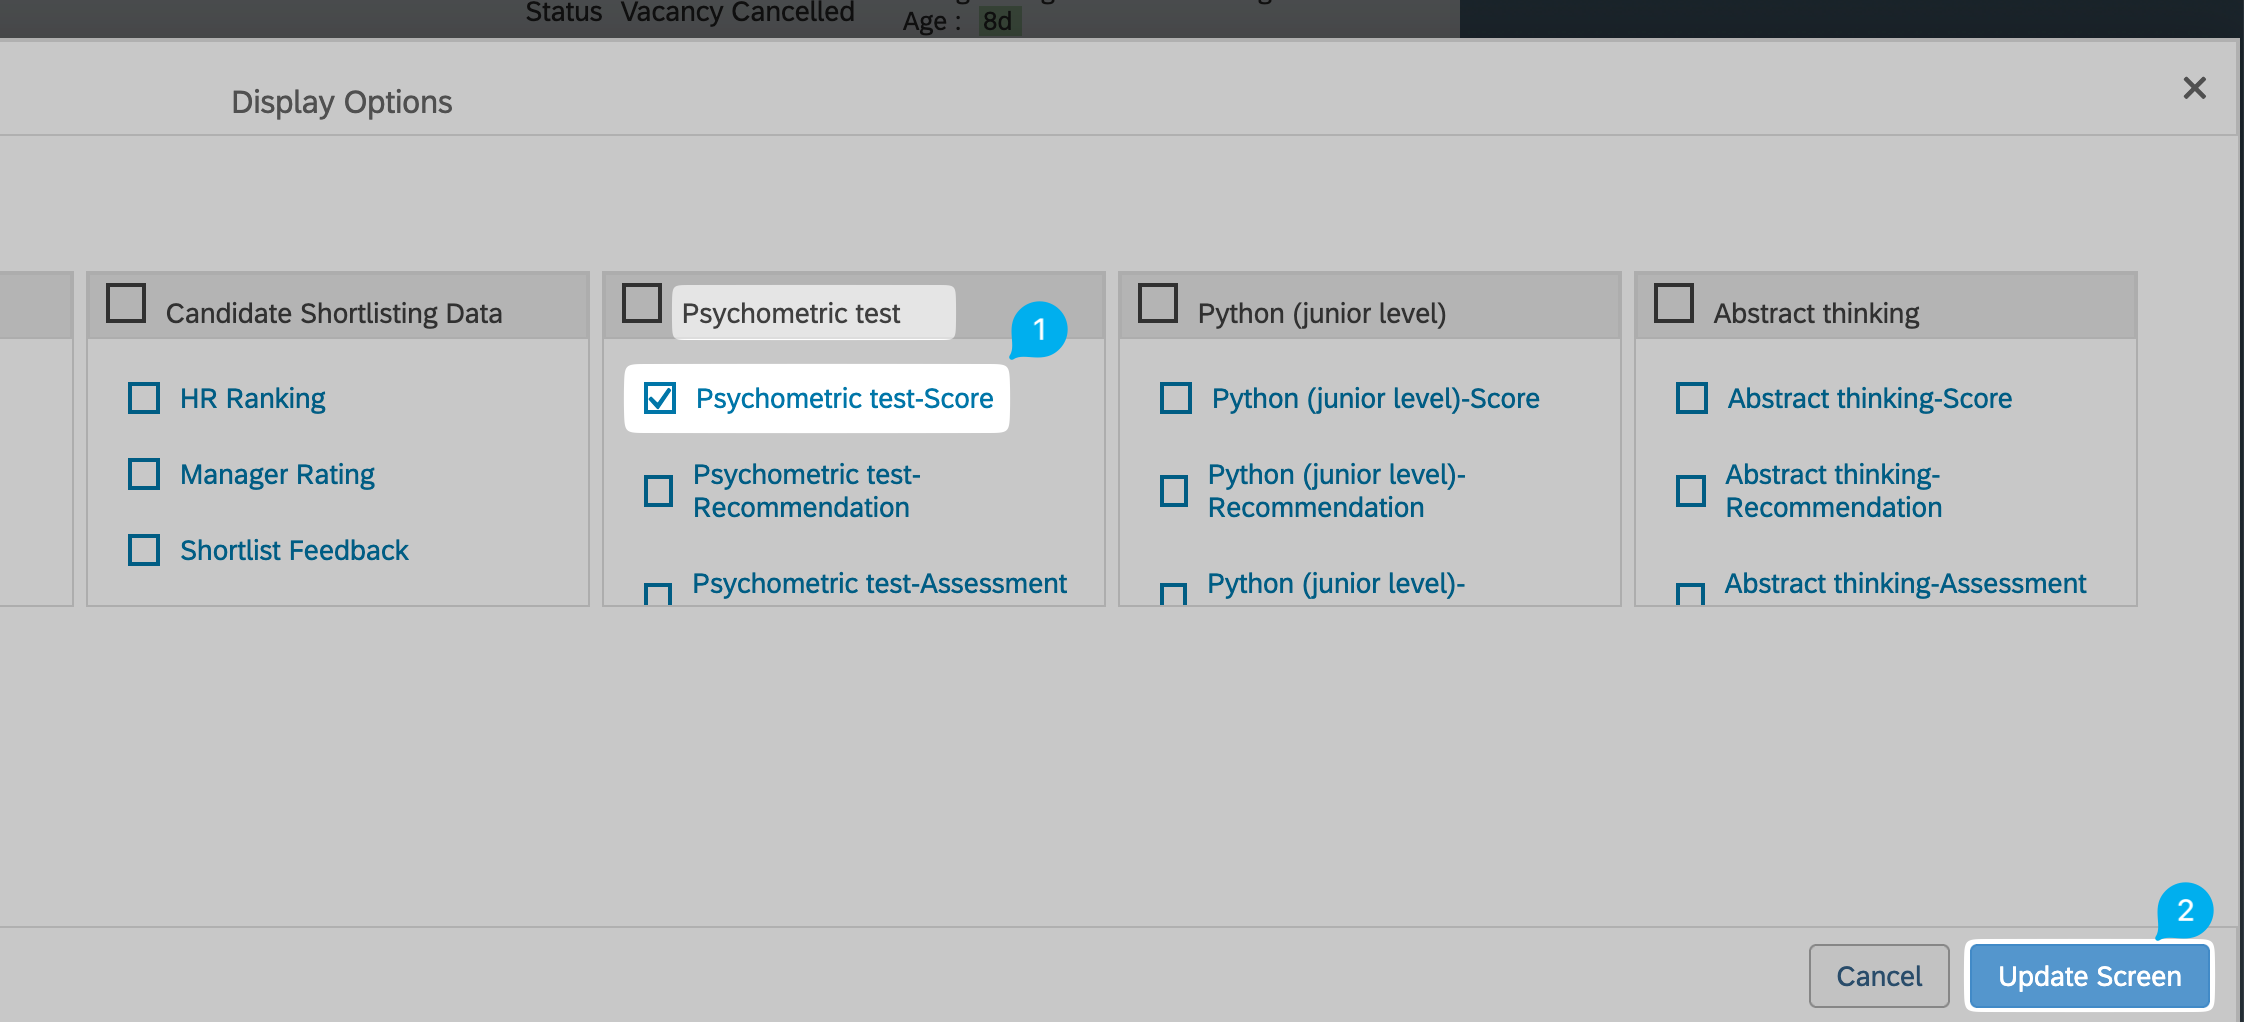Check the Shortlist Feedback option
This screenshot has width=2244, height=1022.
[x=144, y=550]
